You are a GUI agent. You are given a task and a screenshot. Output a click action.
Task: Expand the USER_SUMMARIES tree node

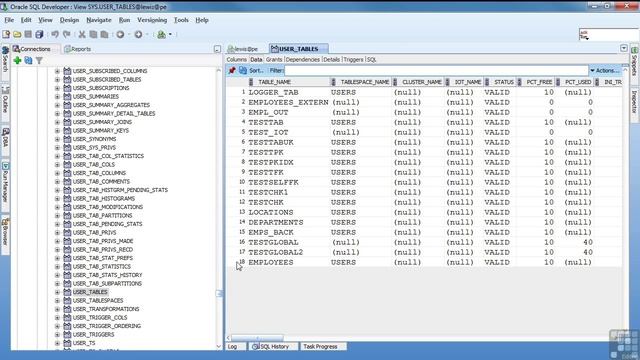[57, 97]
